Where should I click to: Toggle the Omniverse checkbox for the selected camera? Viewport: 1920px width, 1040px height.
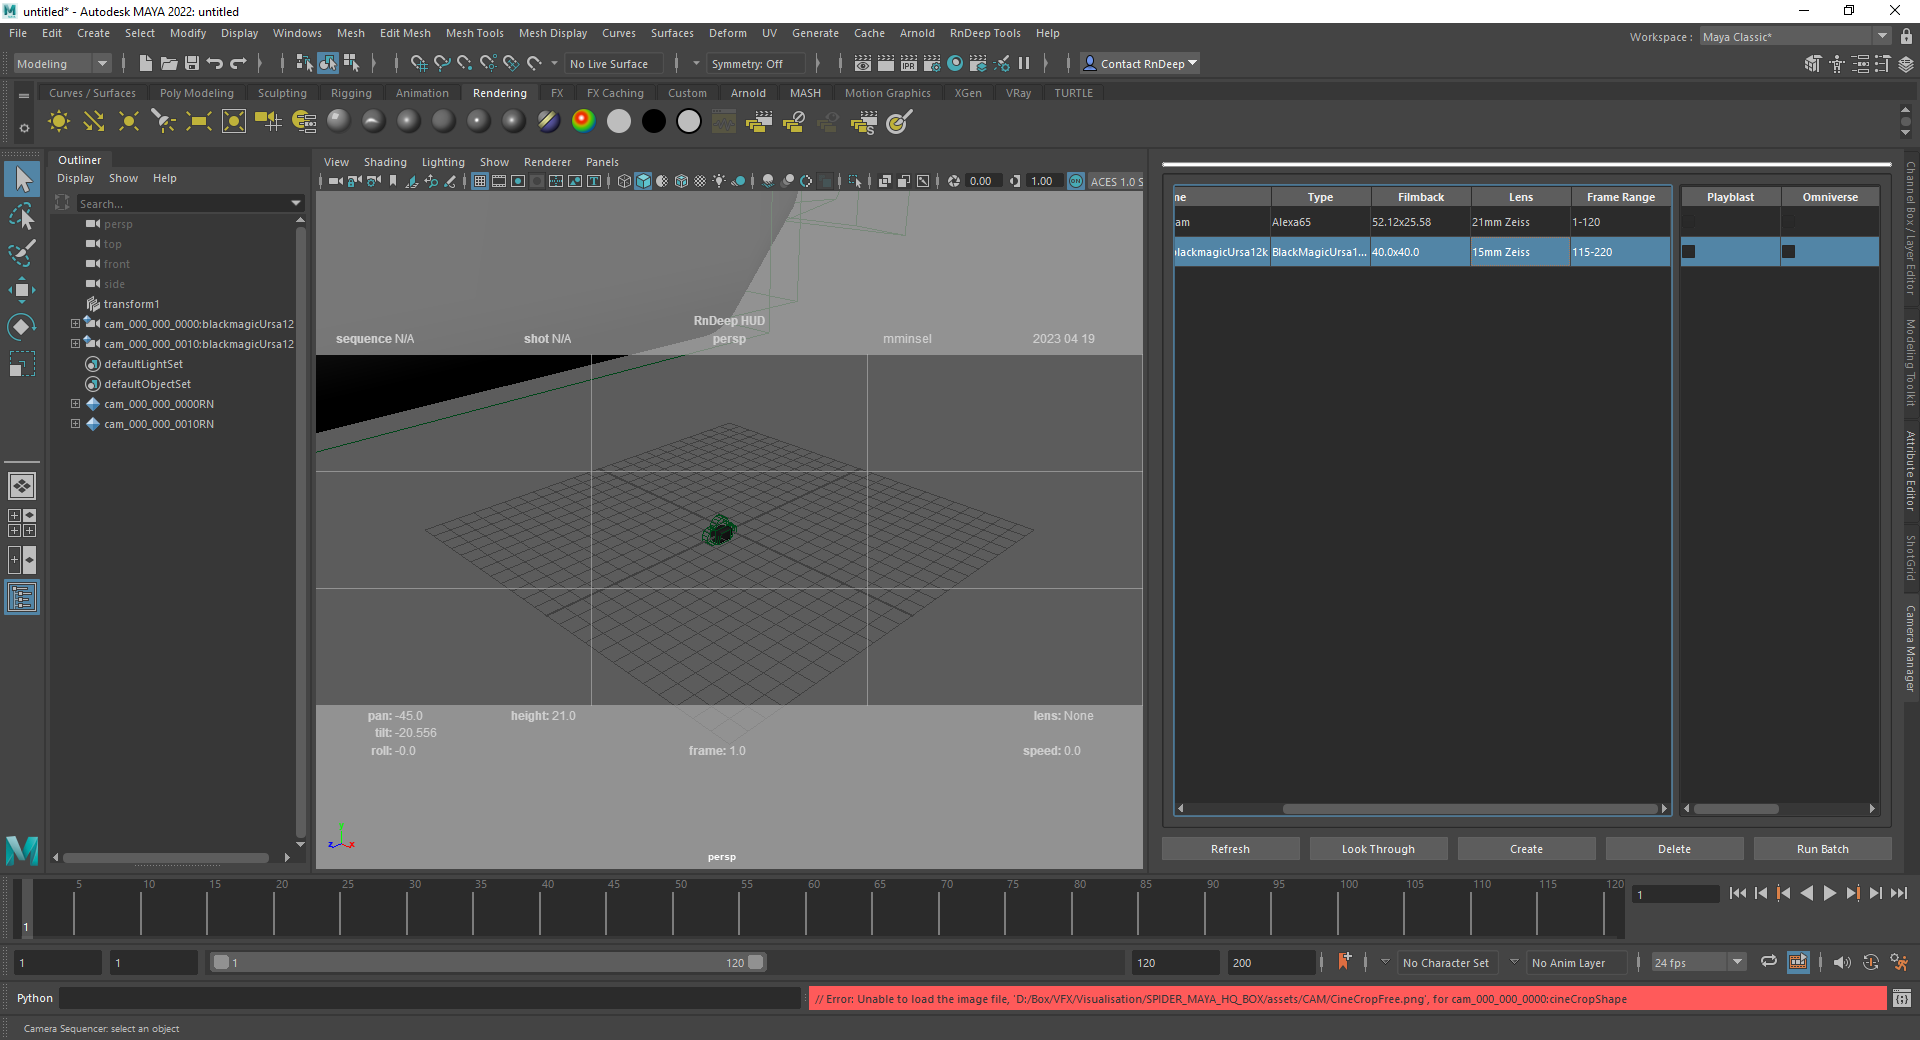click(1789, 252)
